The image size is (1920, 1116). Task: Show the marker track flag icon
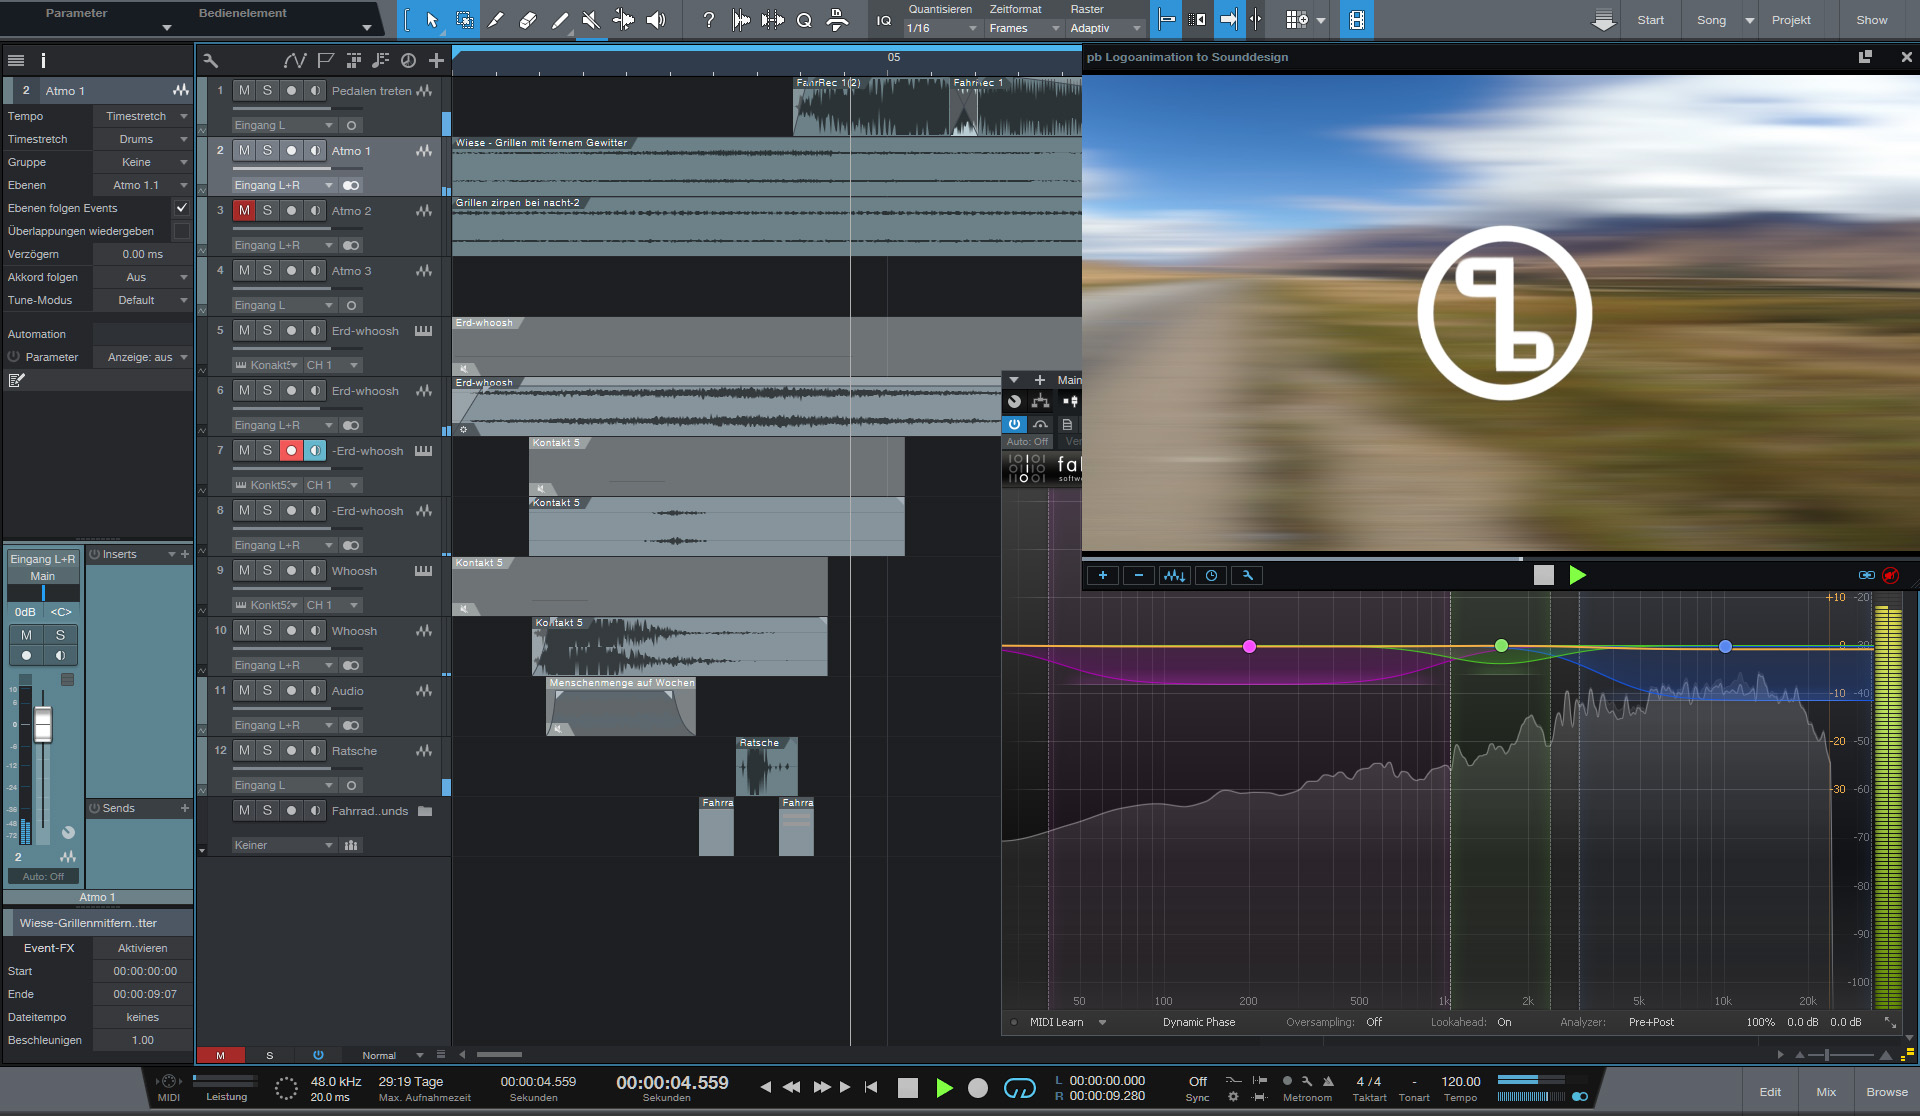point(325,61)
